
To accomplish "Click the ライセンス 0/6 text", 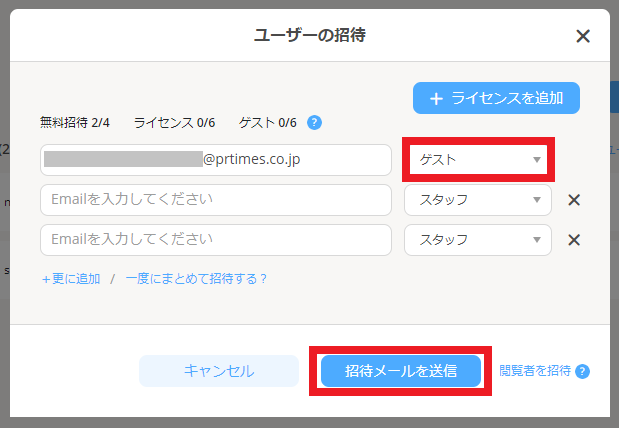I will pyautogui.click(x=174, y=122).
